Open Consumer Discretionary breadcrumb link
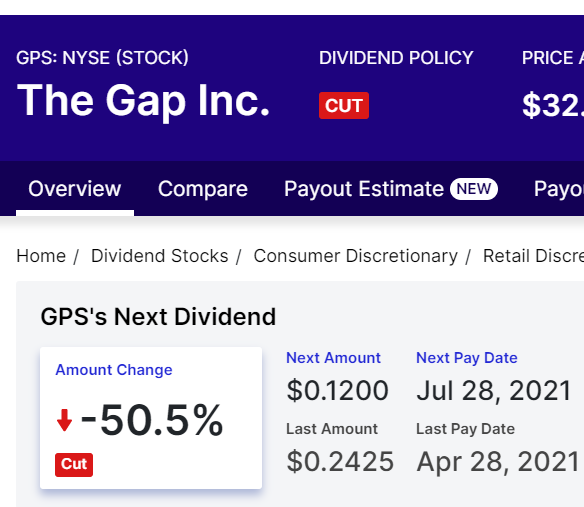 [x=356, y=256]
